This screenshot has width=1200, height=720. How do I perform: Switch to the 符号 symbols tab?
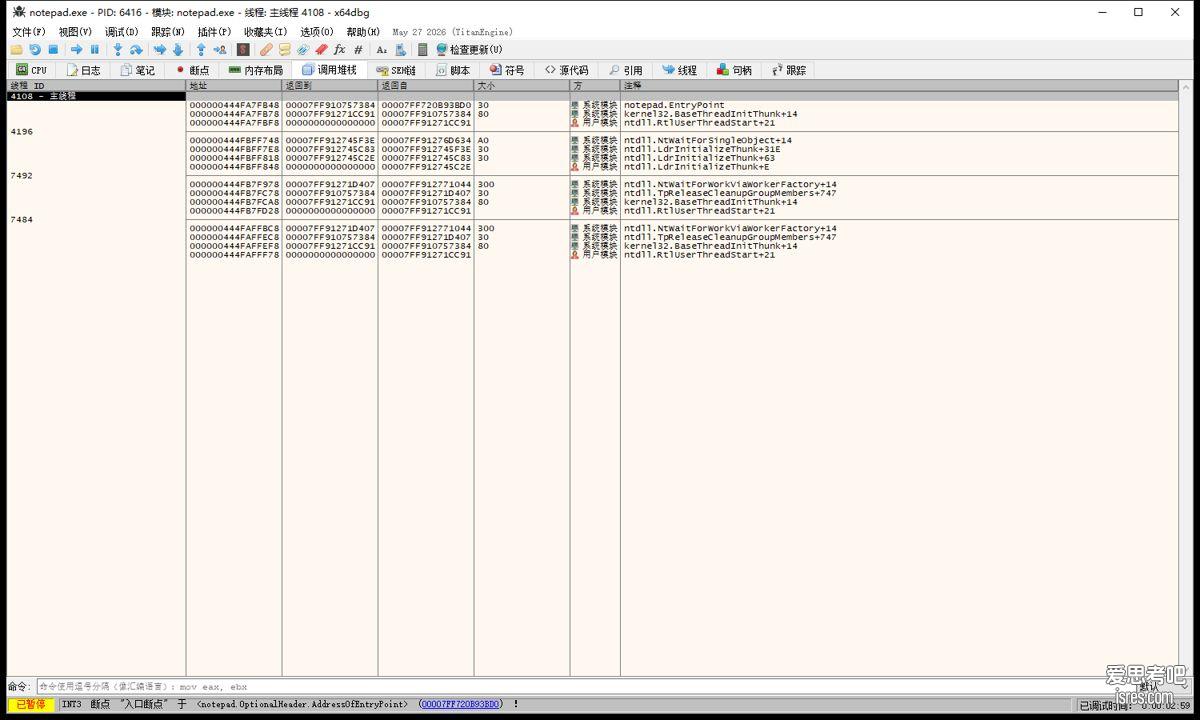click(507, 70)
